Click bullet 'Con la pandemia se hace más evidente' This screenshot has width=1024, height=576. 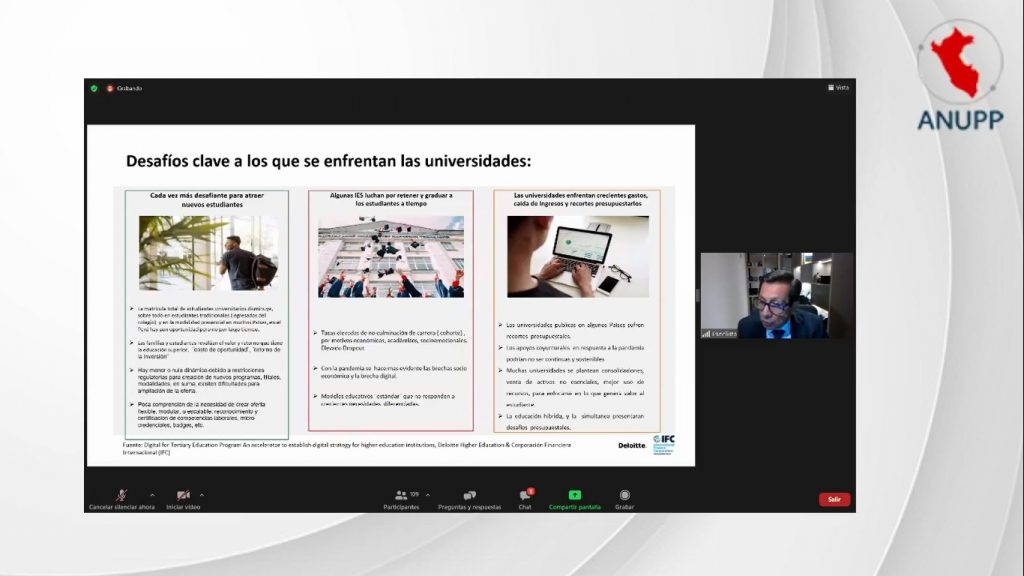point(393,372)
